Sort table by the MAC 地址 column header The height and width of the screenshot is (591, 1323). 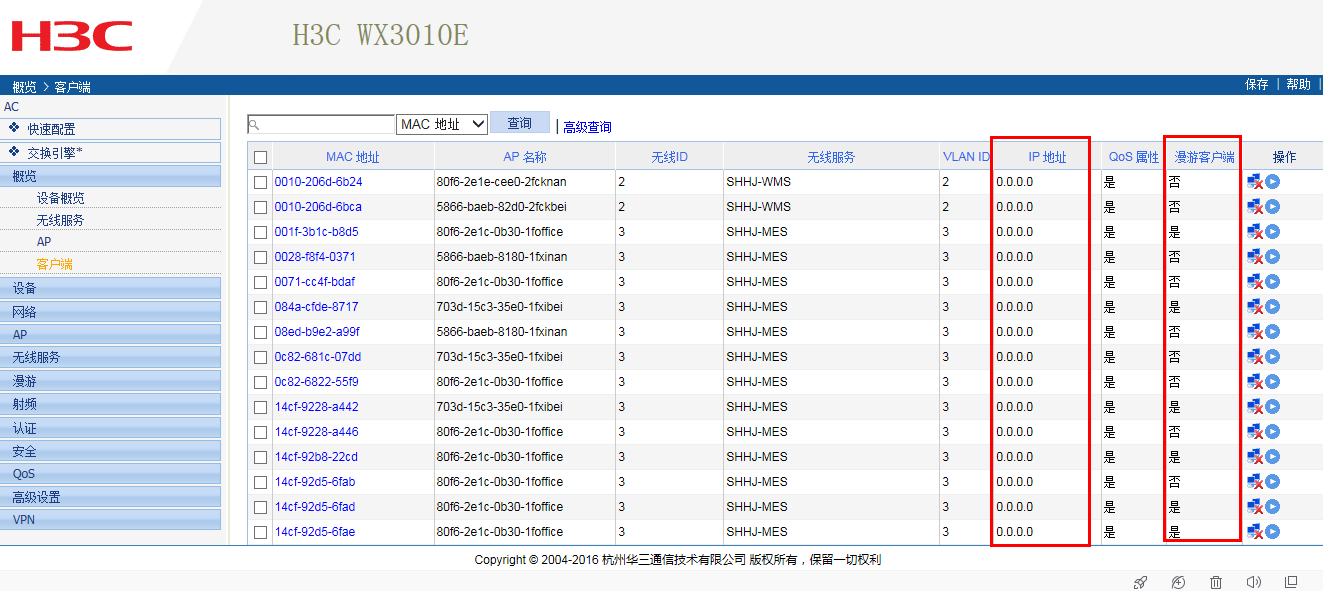tap(353, 158)
